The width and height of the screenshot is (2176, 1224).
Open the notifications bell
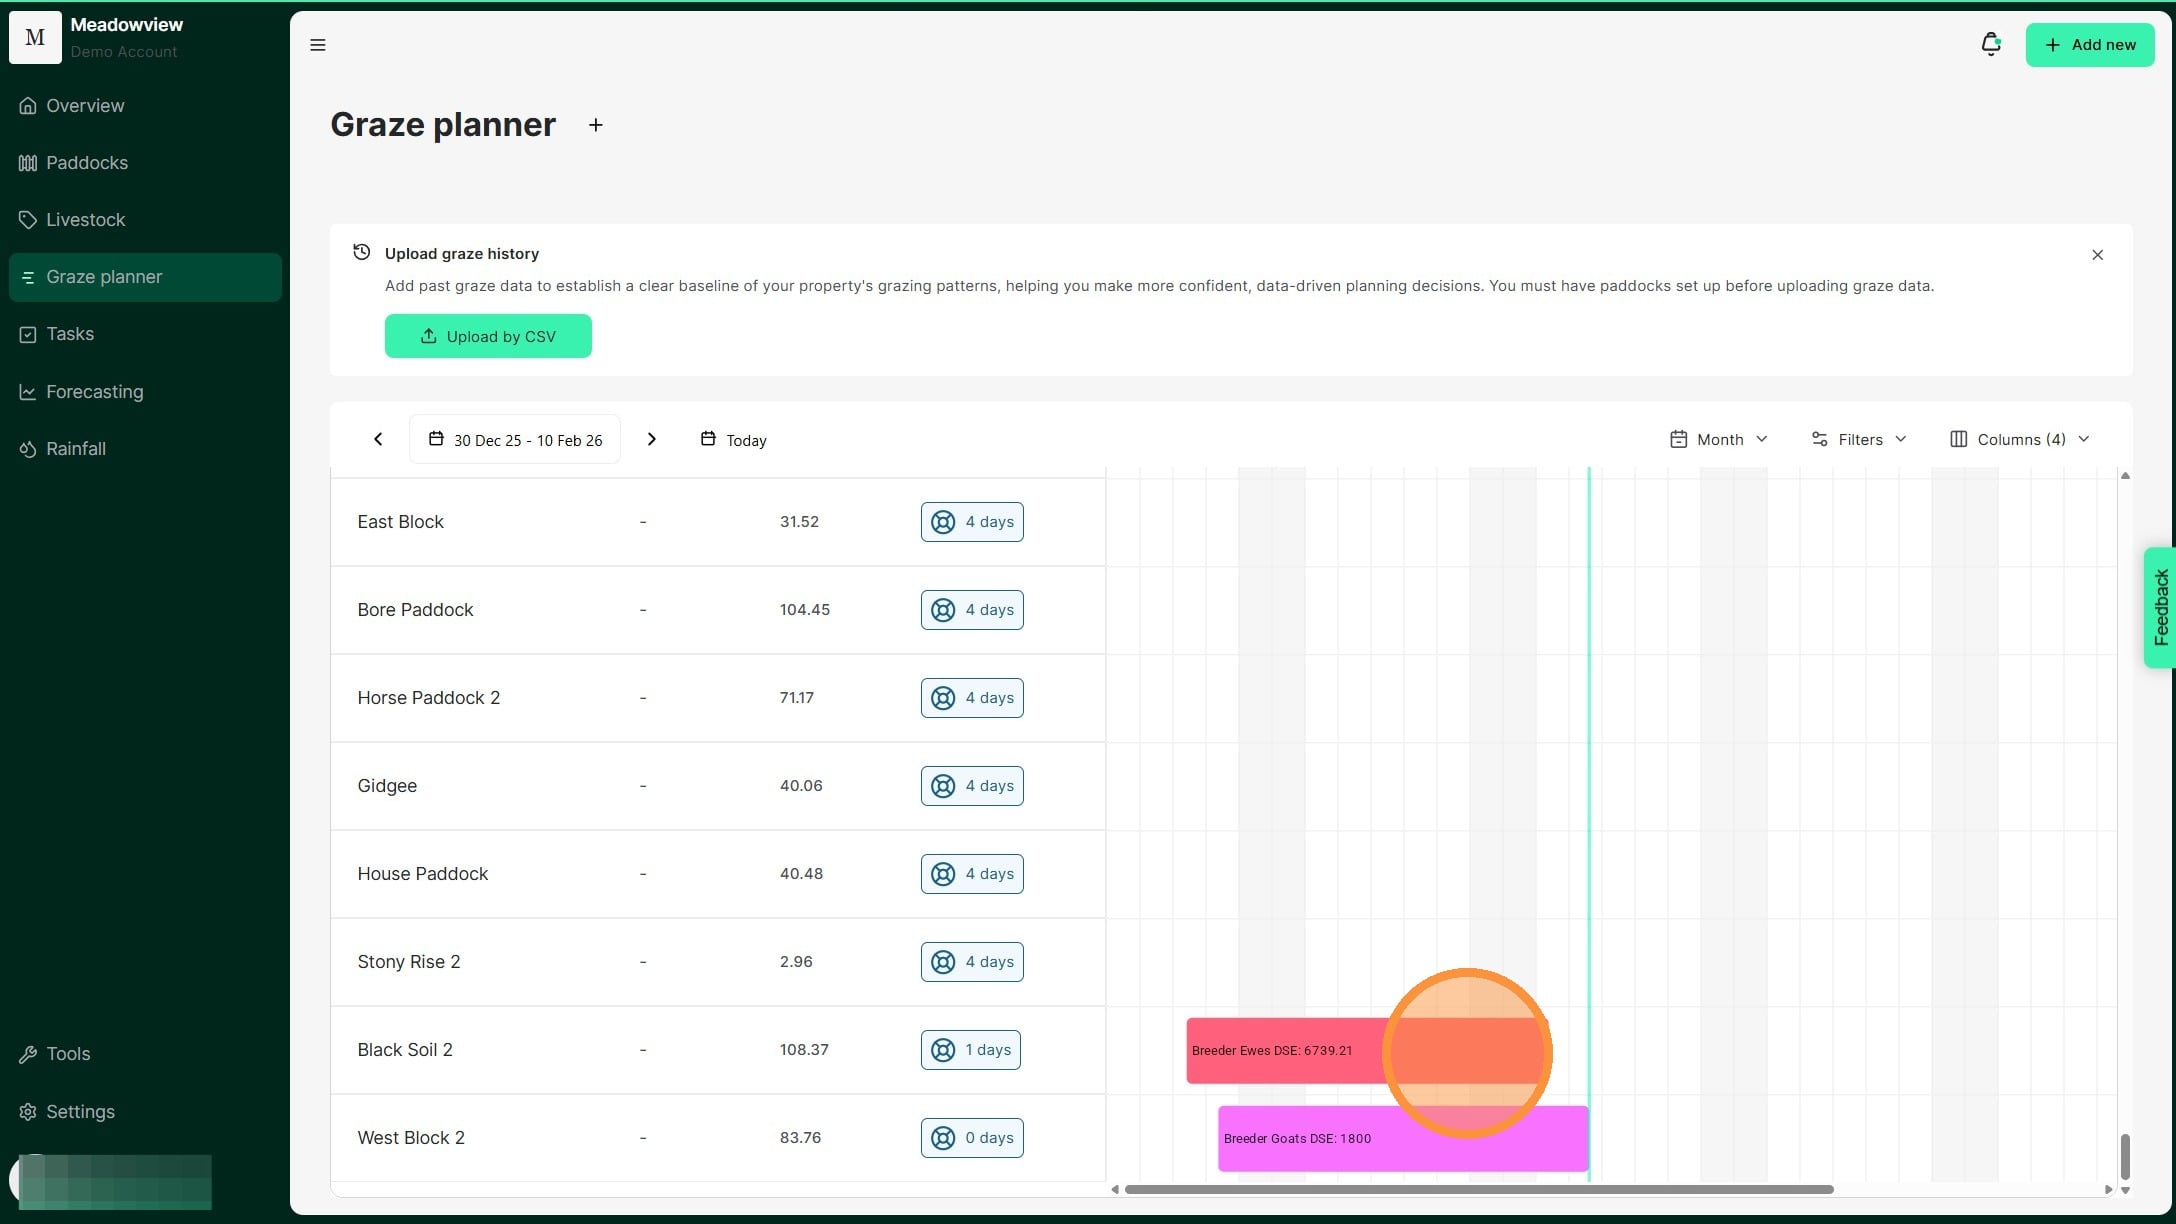pyautogui.click(x=1990, y=44)
